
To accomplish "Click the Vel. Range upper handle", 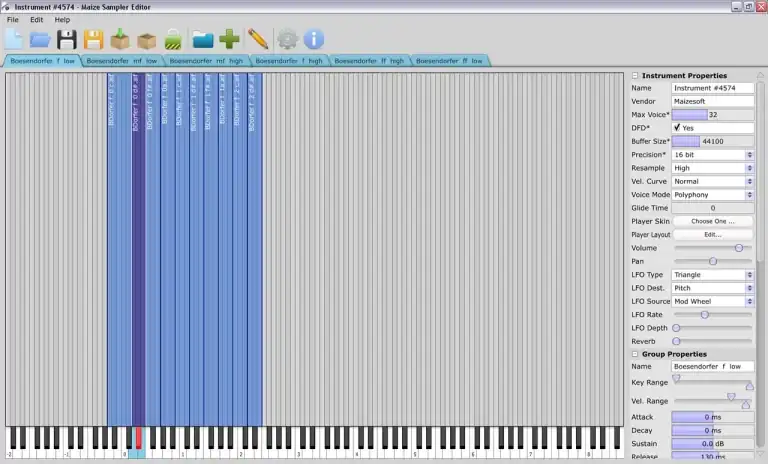I will point(731,396).
